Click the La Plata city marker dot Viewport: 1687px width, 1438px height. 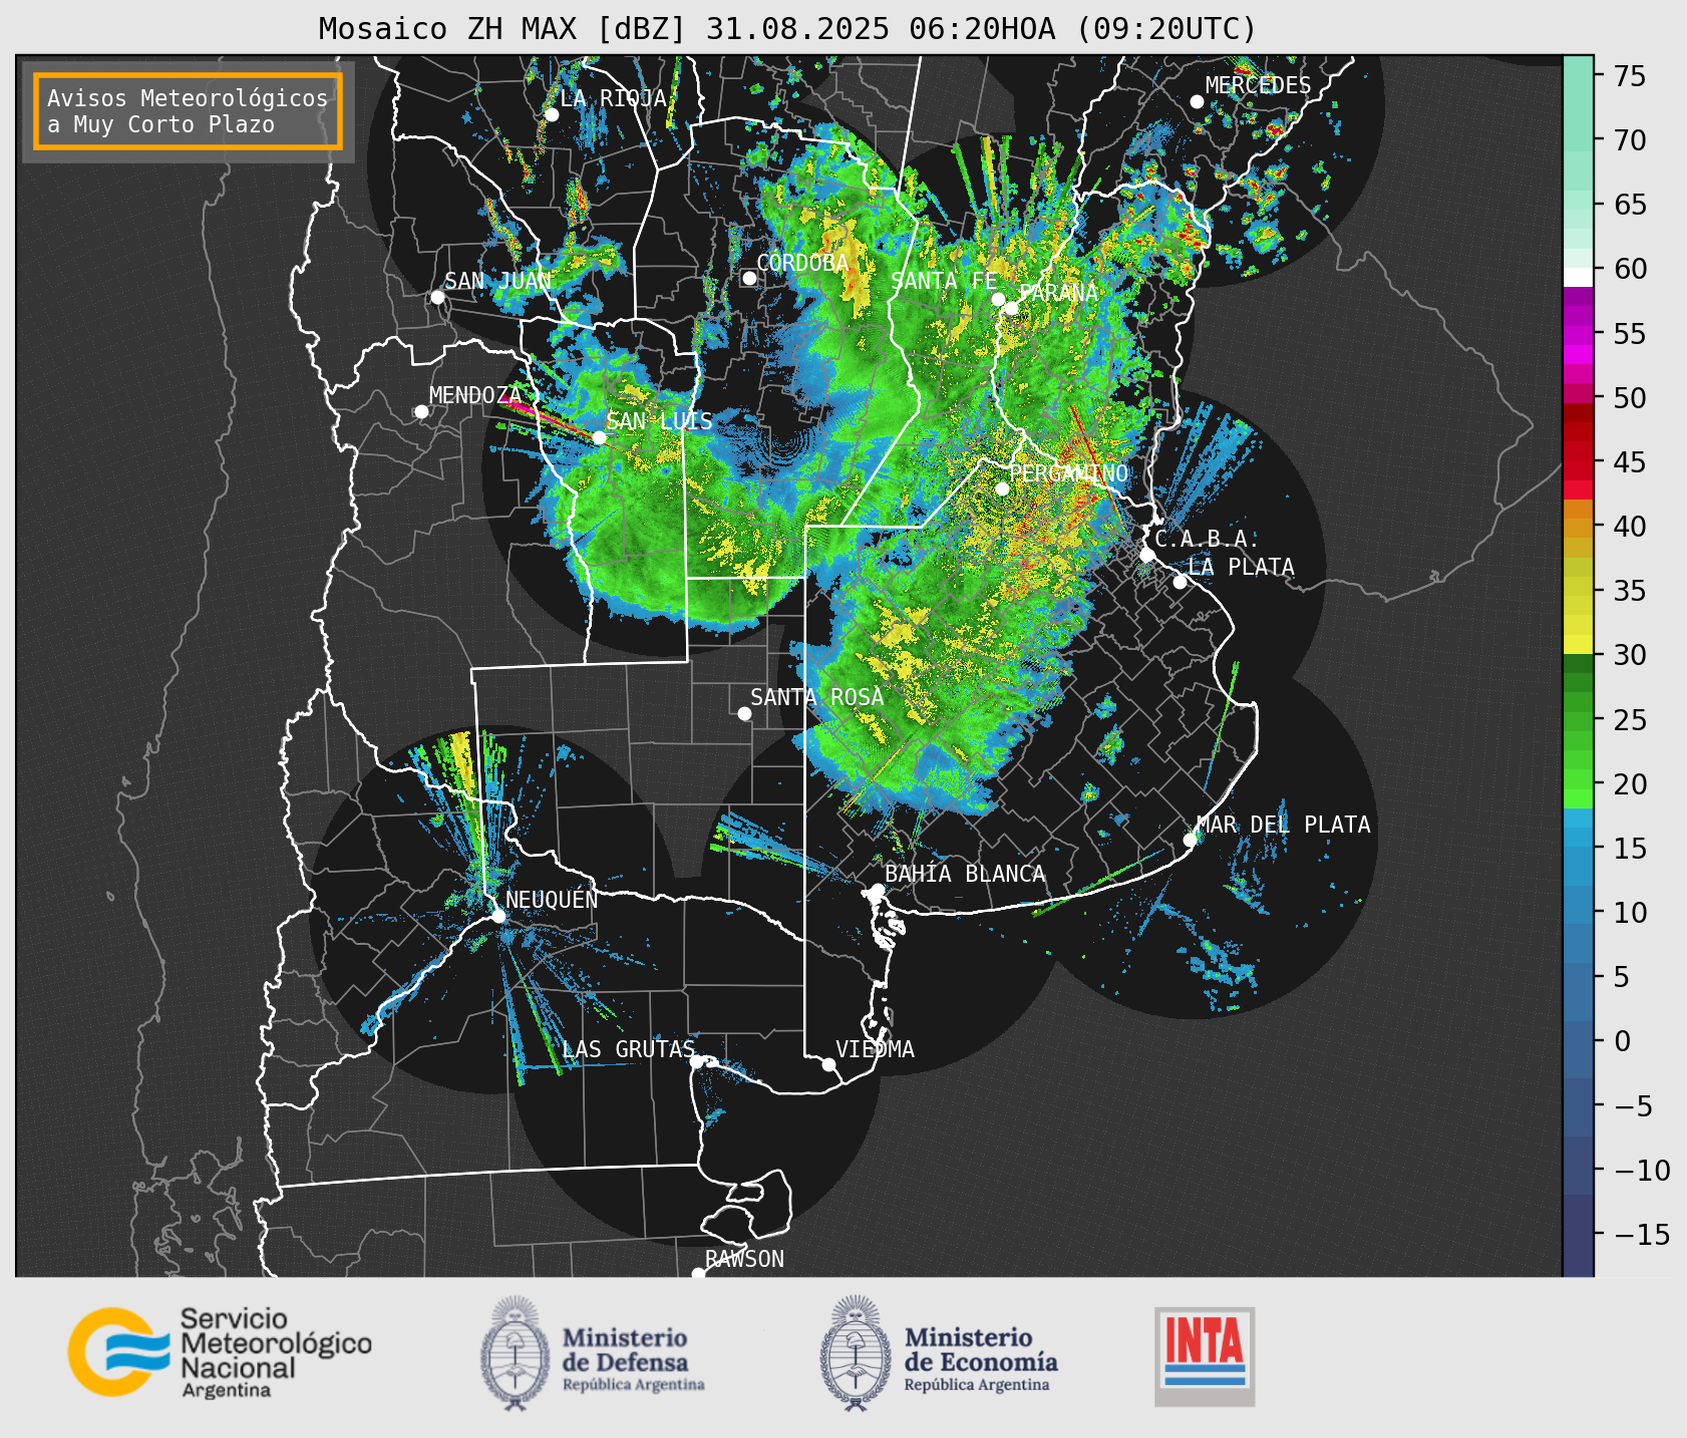tap(1180, 582)
